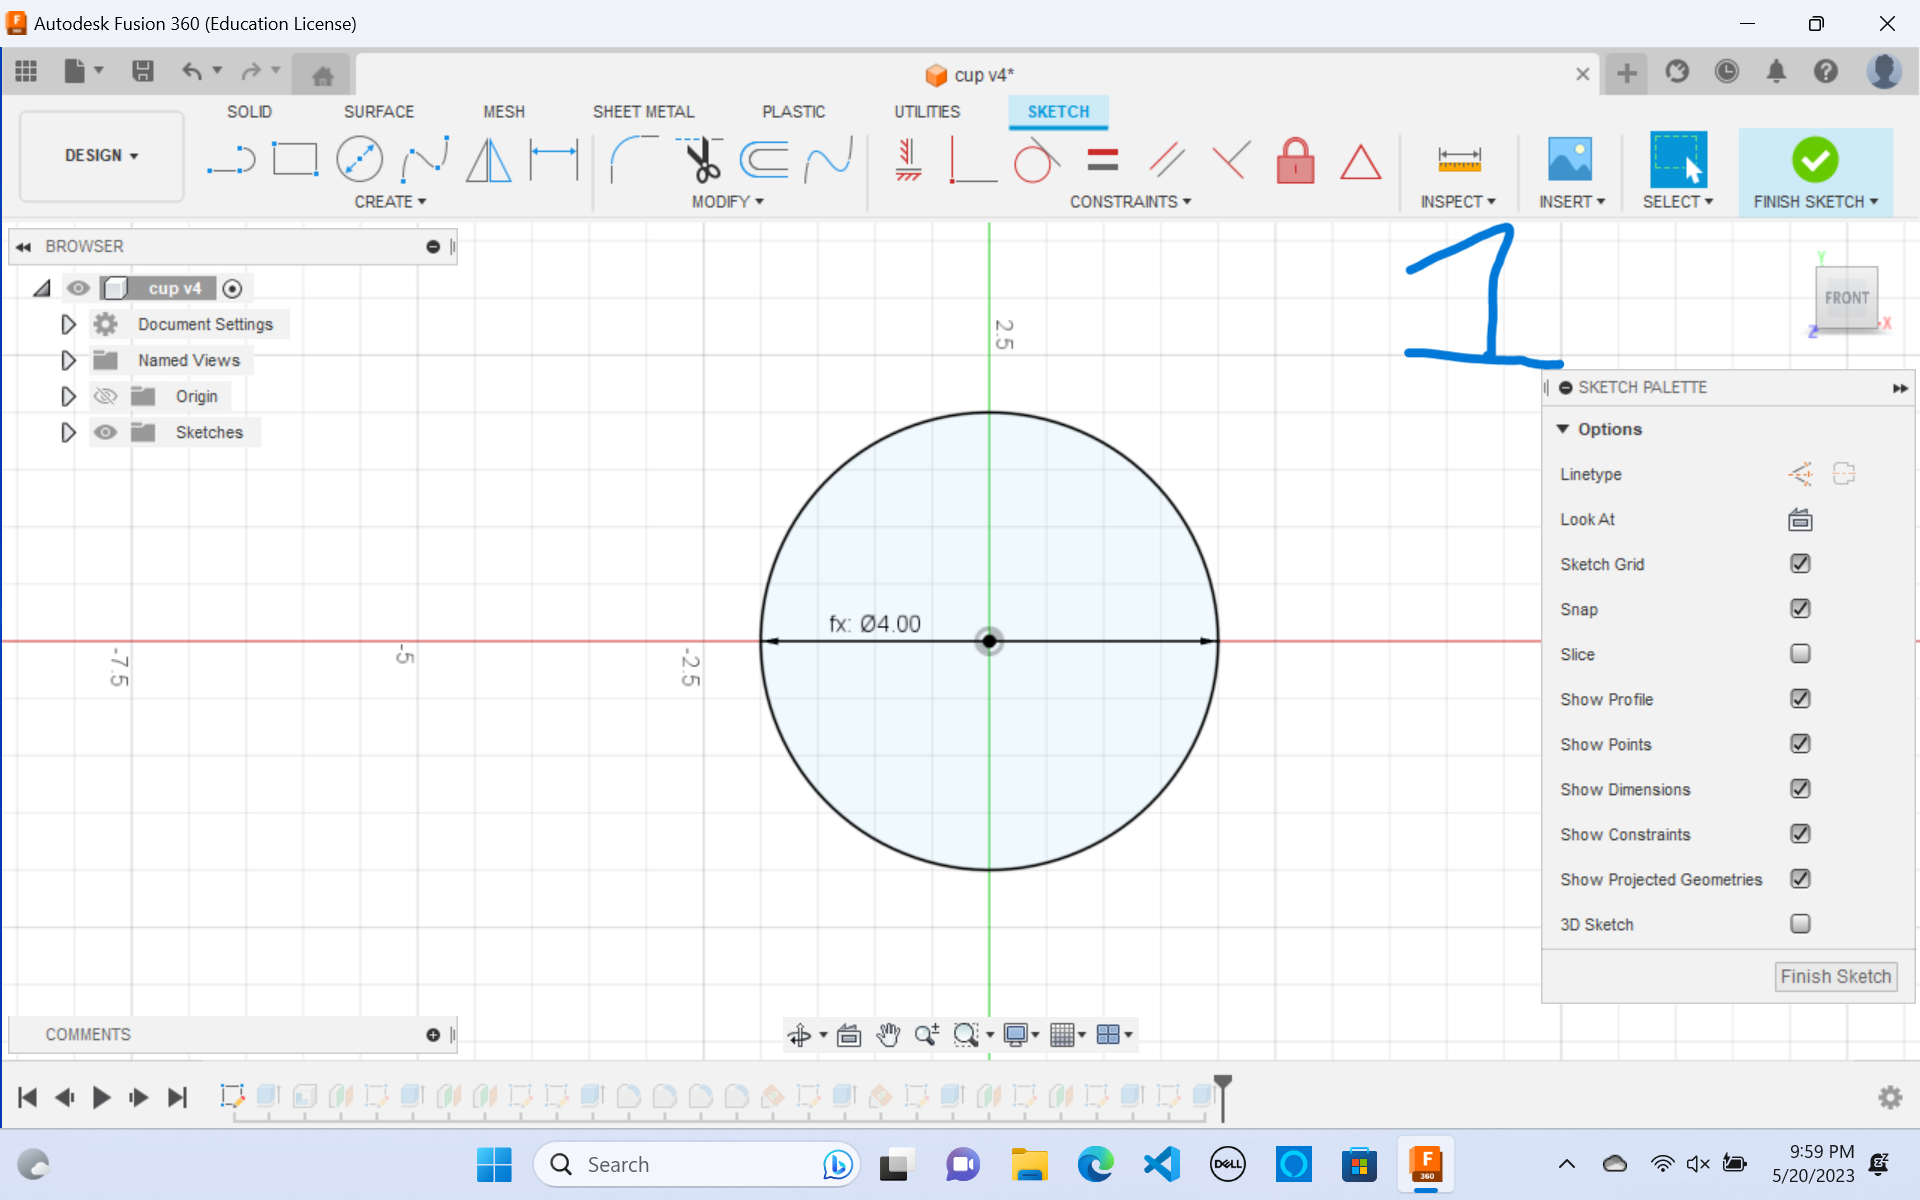Click Finish Sketch in the Sketch Palette
Screen dimensions: 1920x1200
(1835, 976)
